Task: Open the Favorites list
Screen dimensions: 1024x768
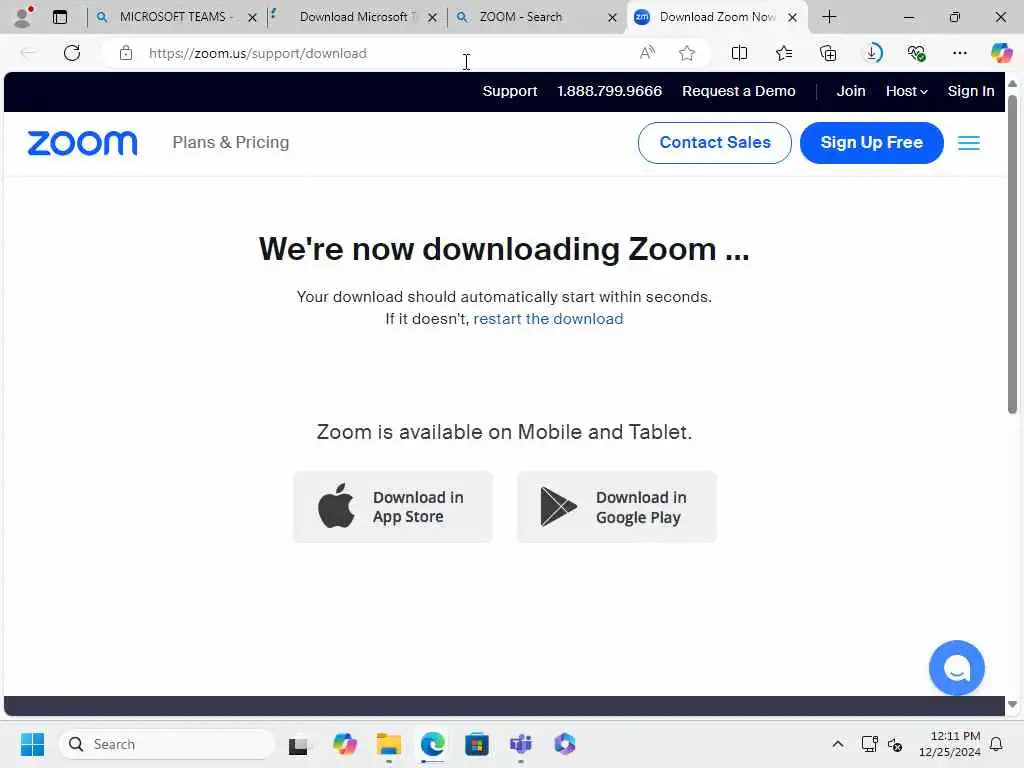Action: pyautogui.click(x=784, y=53)
